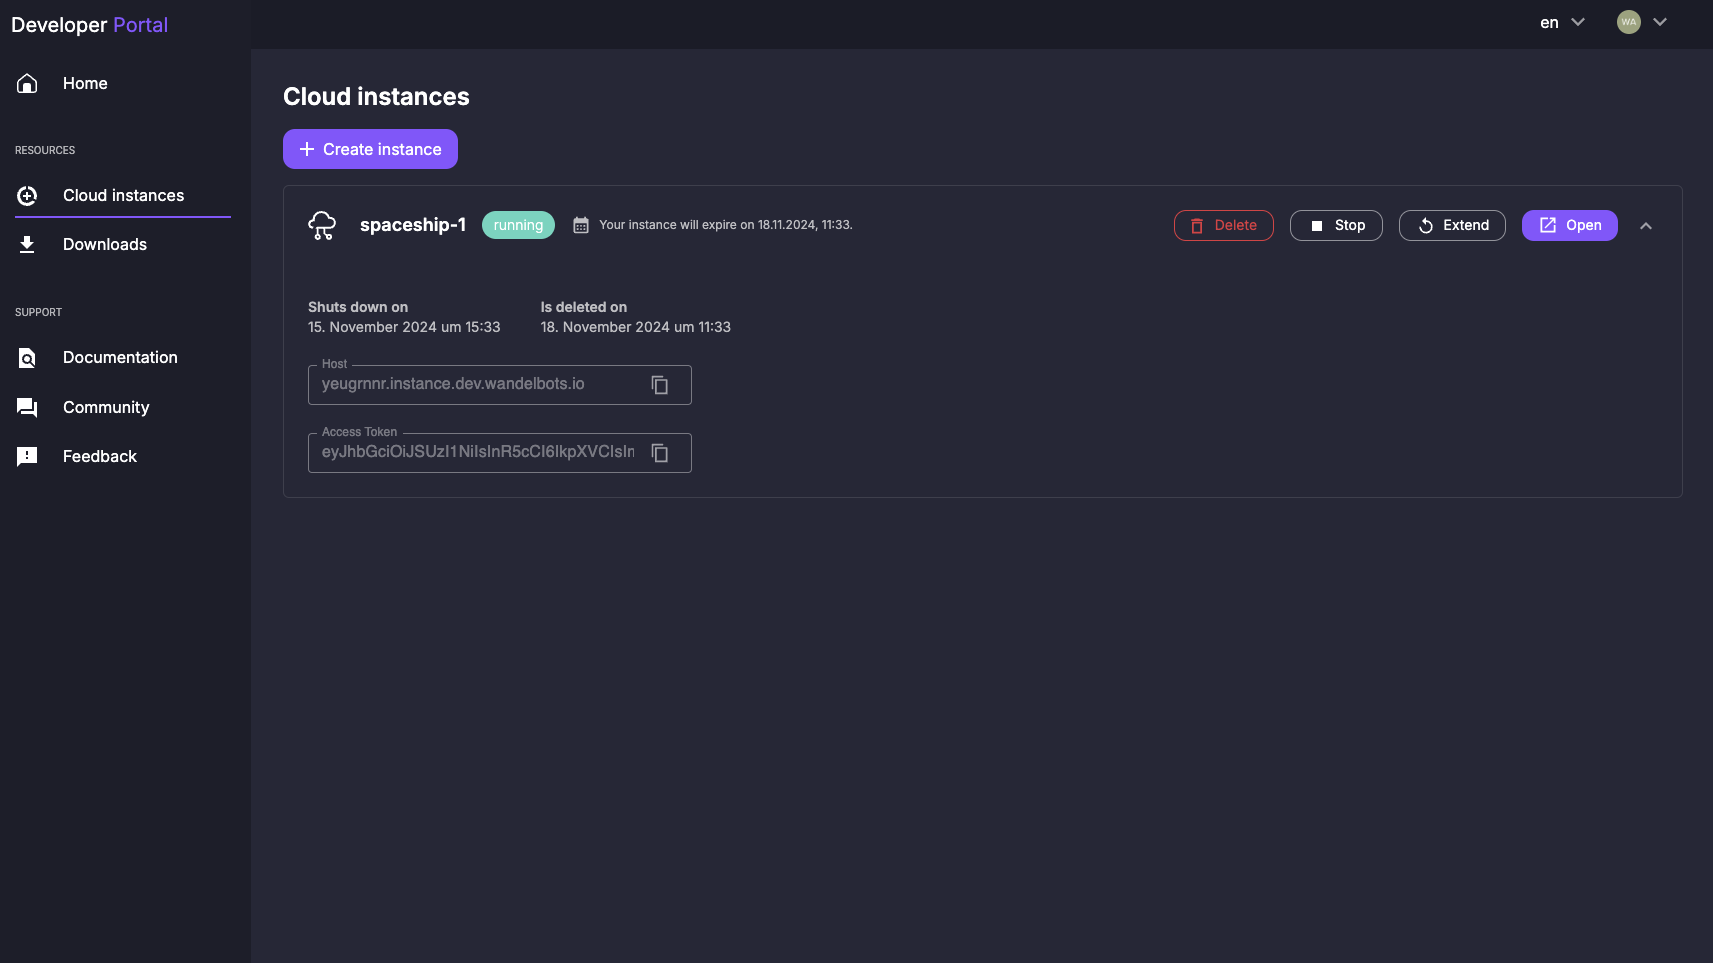Image resolution: width=1713 pixels, height=963 pixels.
Task: Copy the Access Token with the copy icon
Action: (659, 452)
